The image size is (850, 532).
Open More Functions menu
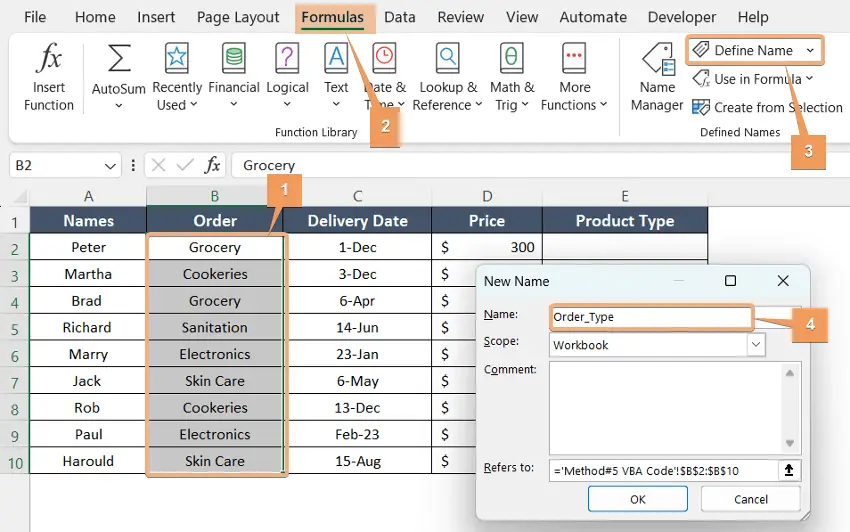tap(574, 77)
